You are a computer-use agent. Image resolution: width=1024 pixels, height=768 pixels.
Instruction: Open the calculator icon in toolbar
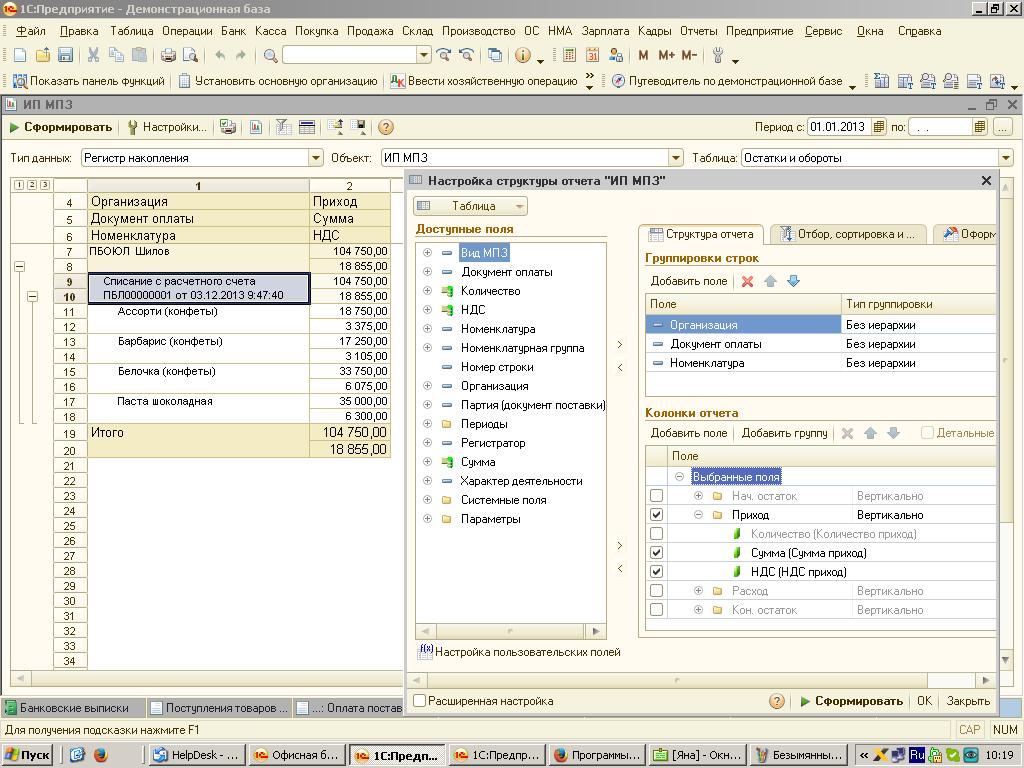point(569,56)
